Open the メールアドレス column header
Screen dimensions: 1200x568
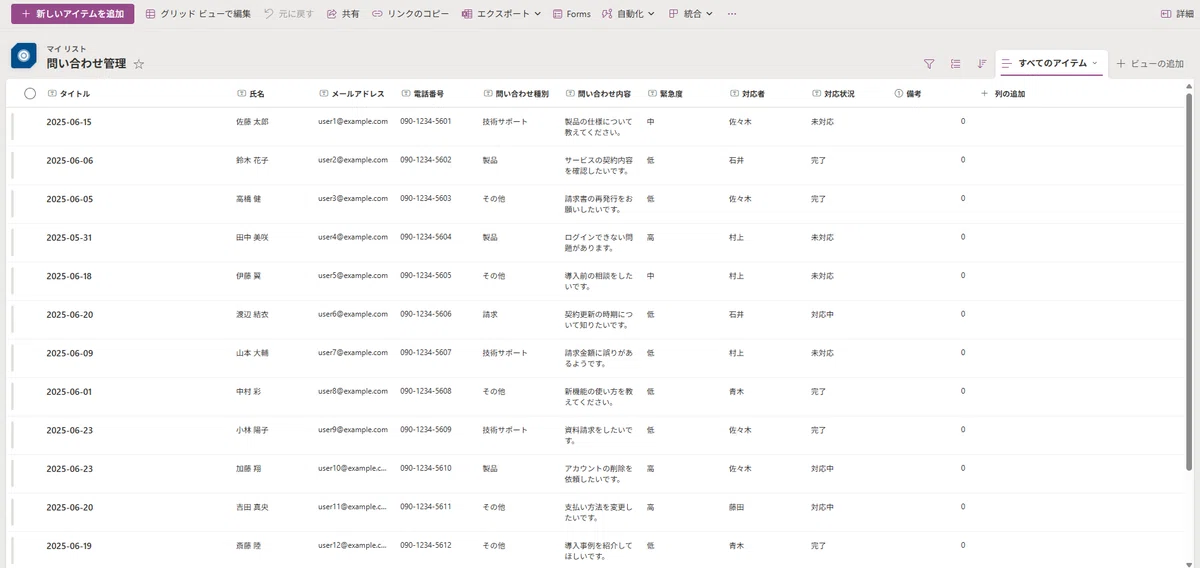coord(351,94)
